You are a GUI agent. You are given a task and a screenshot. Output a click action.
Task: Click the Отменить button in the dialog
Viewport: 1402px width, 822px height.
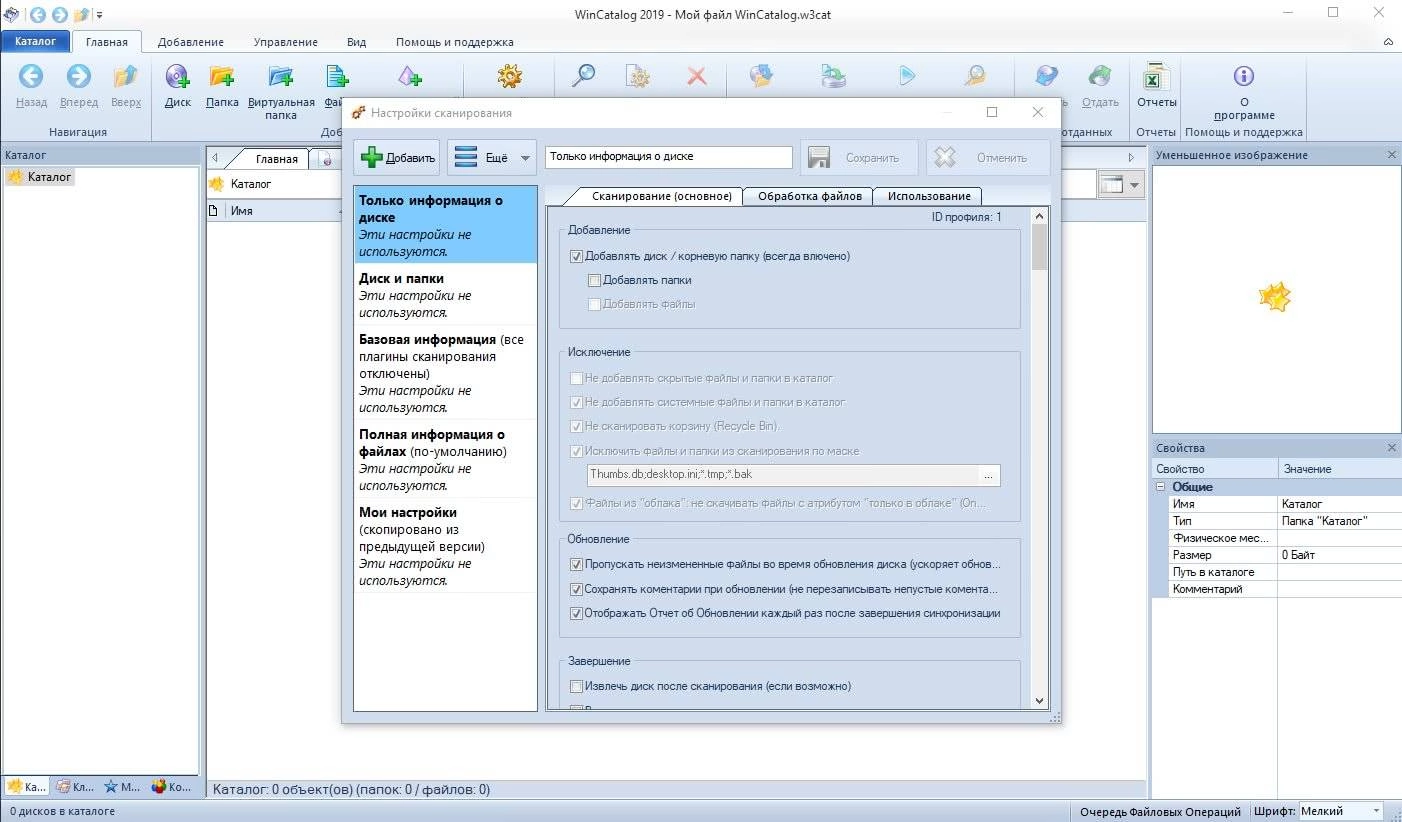click(988, 158)
